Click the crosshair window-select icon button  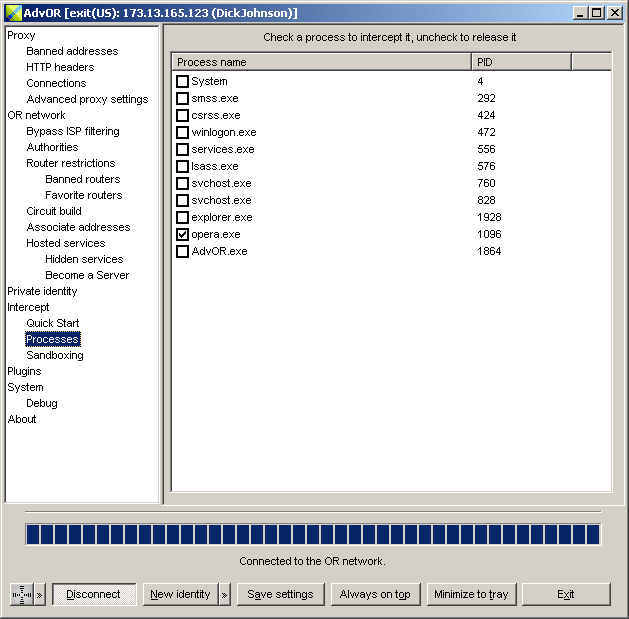pyautogui.click(x=22, y=594)
